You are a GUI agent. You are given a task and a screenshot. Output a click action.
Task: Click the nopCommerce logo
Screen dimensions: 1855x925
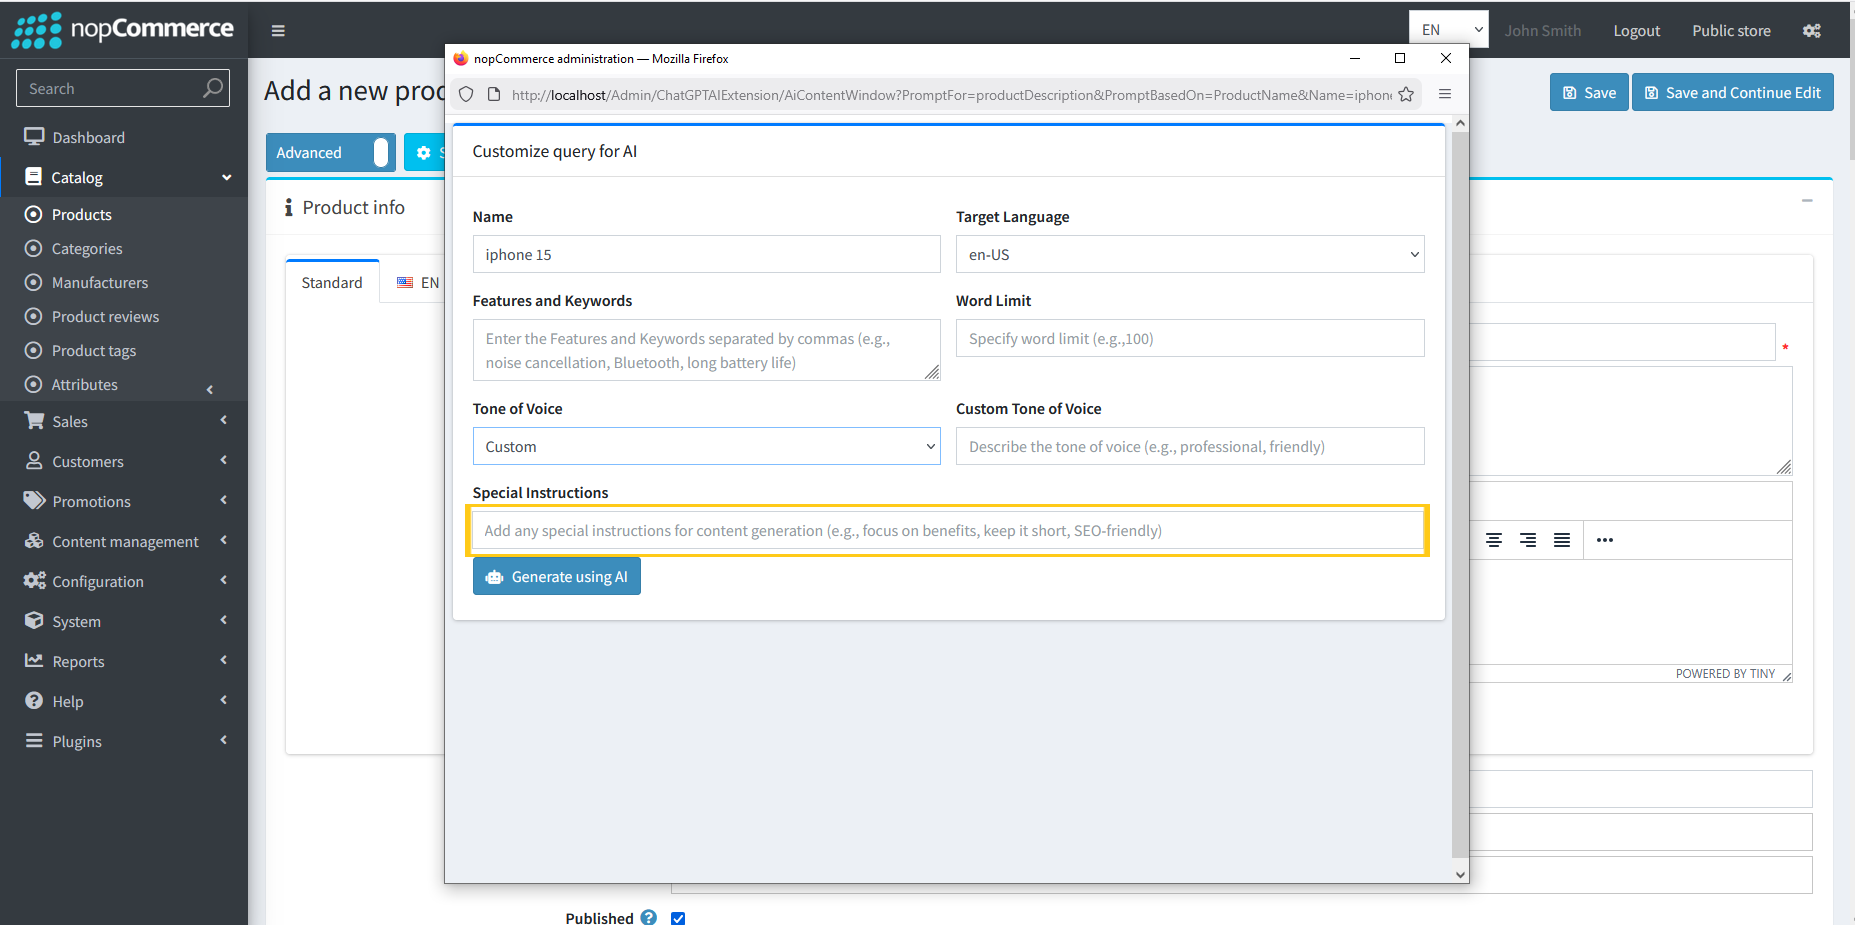[x=122, y=29]
